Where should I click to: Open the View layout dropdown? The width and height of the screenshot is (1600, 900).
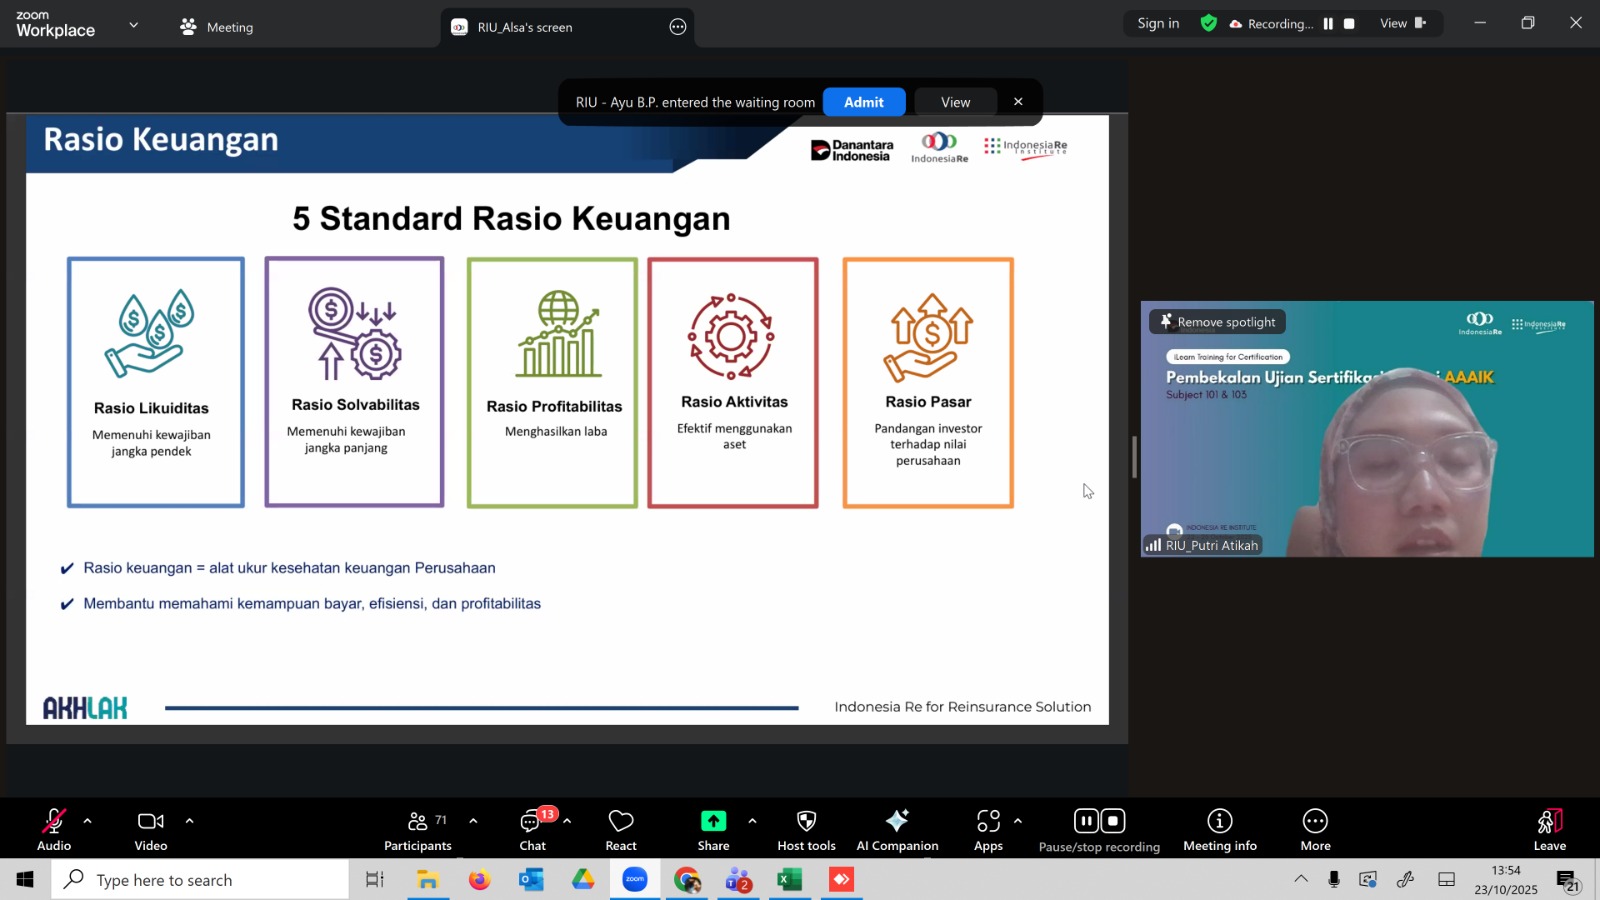[1402, 24]
